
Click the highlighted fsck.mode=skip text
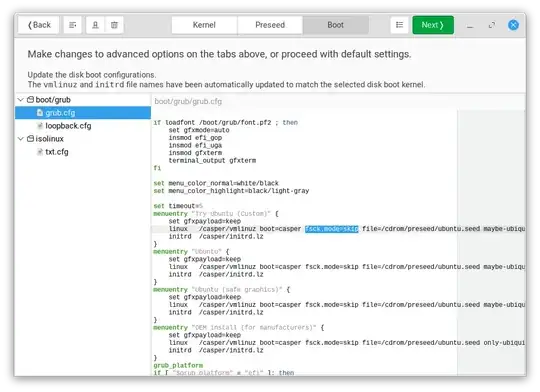(x=332, y=229)
